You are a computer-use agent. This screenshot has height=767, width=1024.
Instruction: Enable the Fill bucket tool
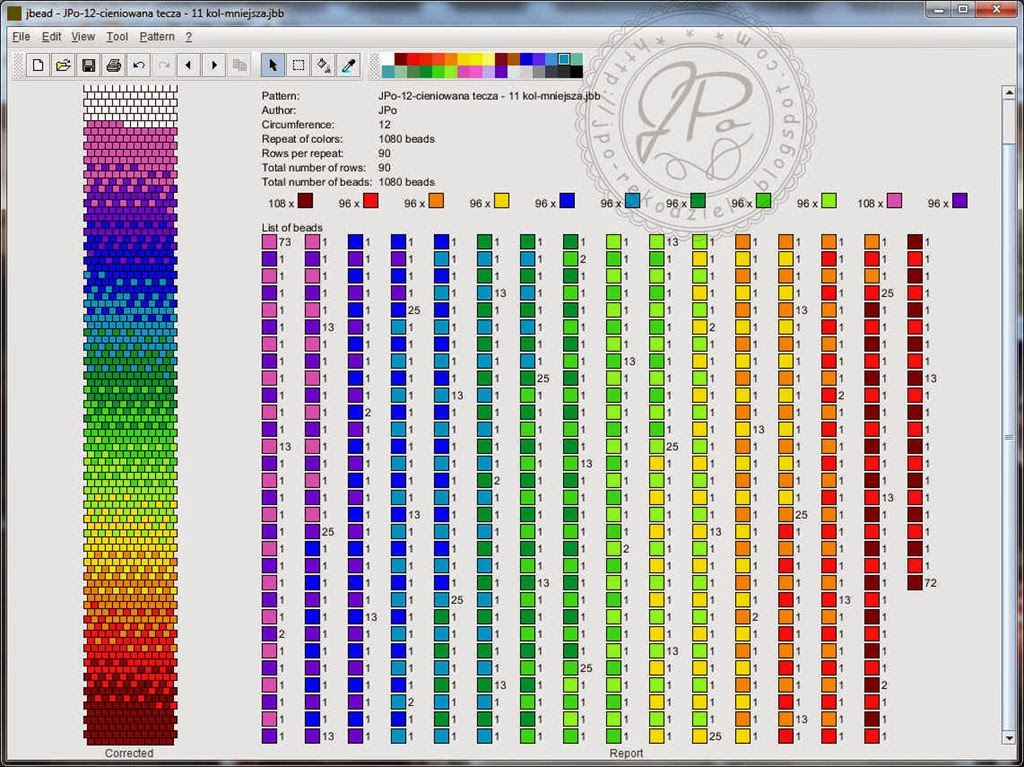click(323, 66)
